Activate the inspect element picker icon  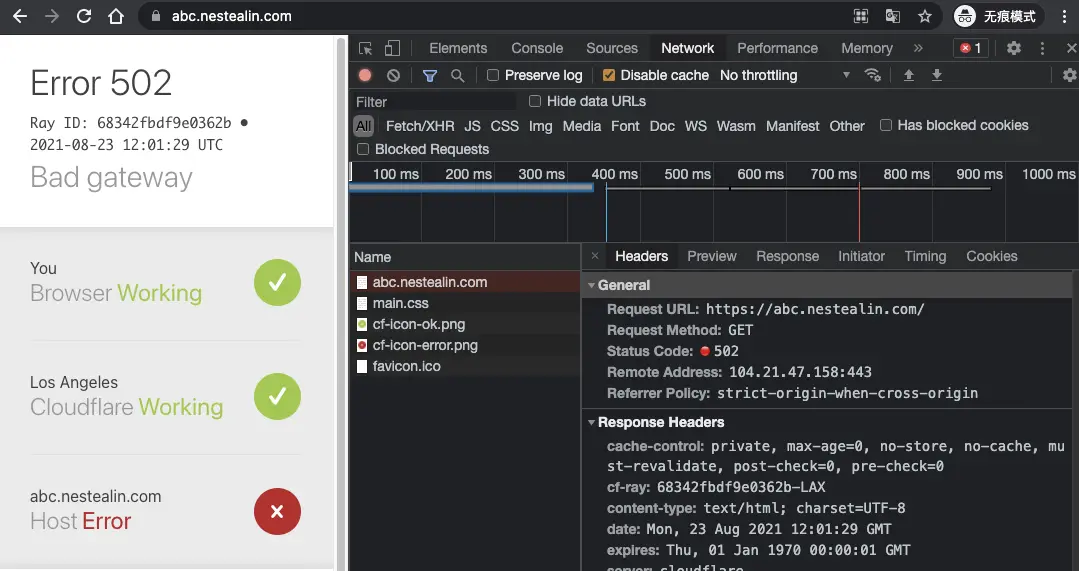point(365,48)
